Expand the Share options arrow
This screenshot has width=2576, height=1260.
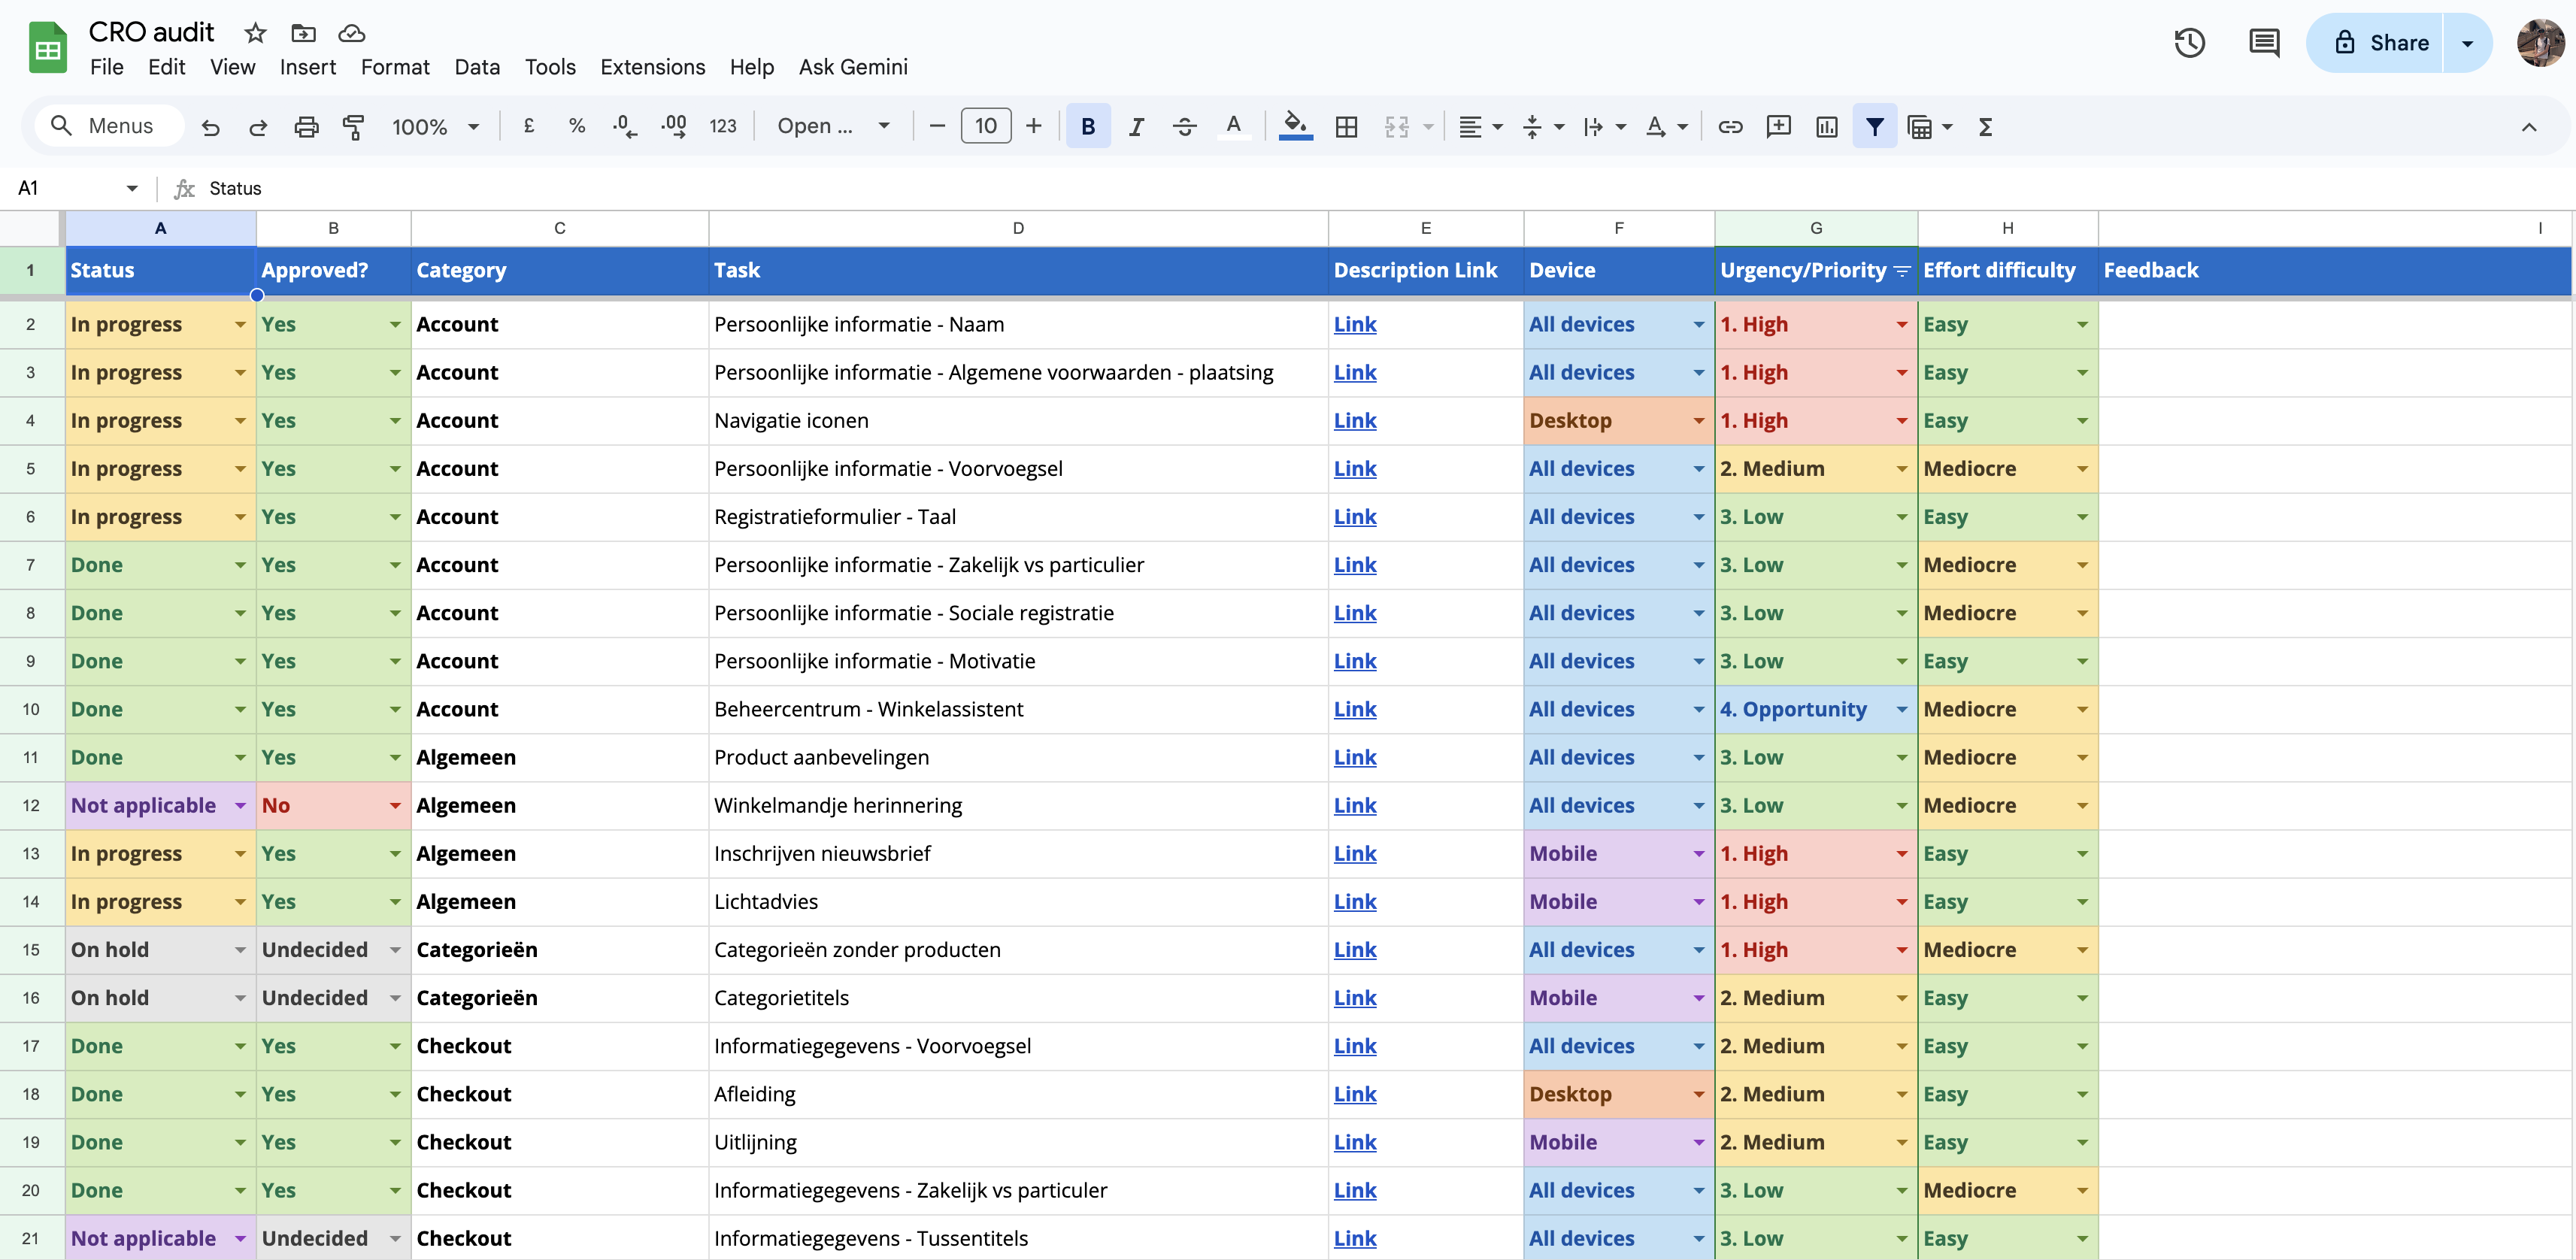click(2466, 42)
